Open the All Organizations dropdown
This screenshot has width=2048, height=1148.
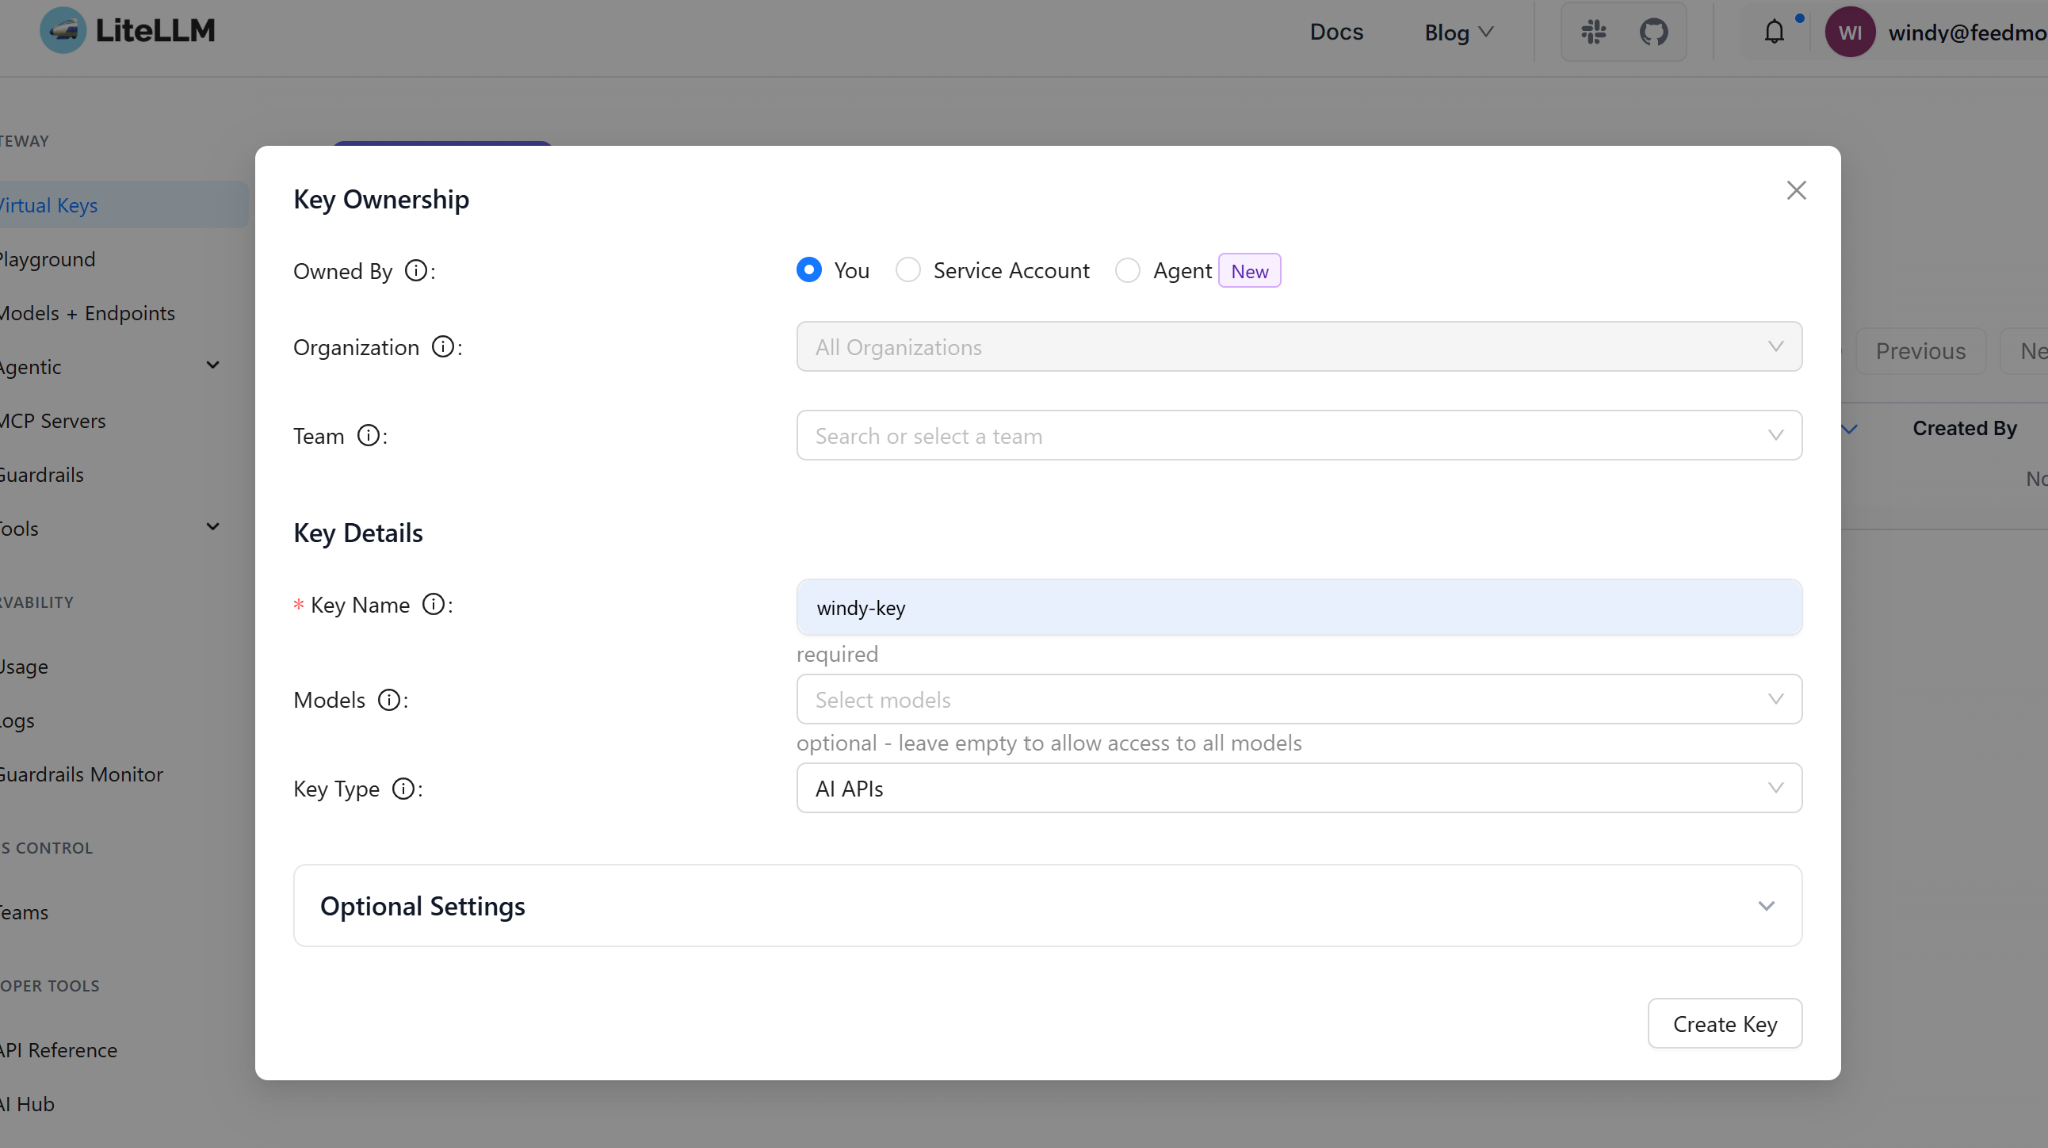[x=1299, y=346]
